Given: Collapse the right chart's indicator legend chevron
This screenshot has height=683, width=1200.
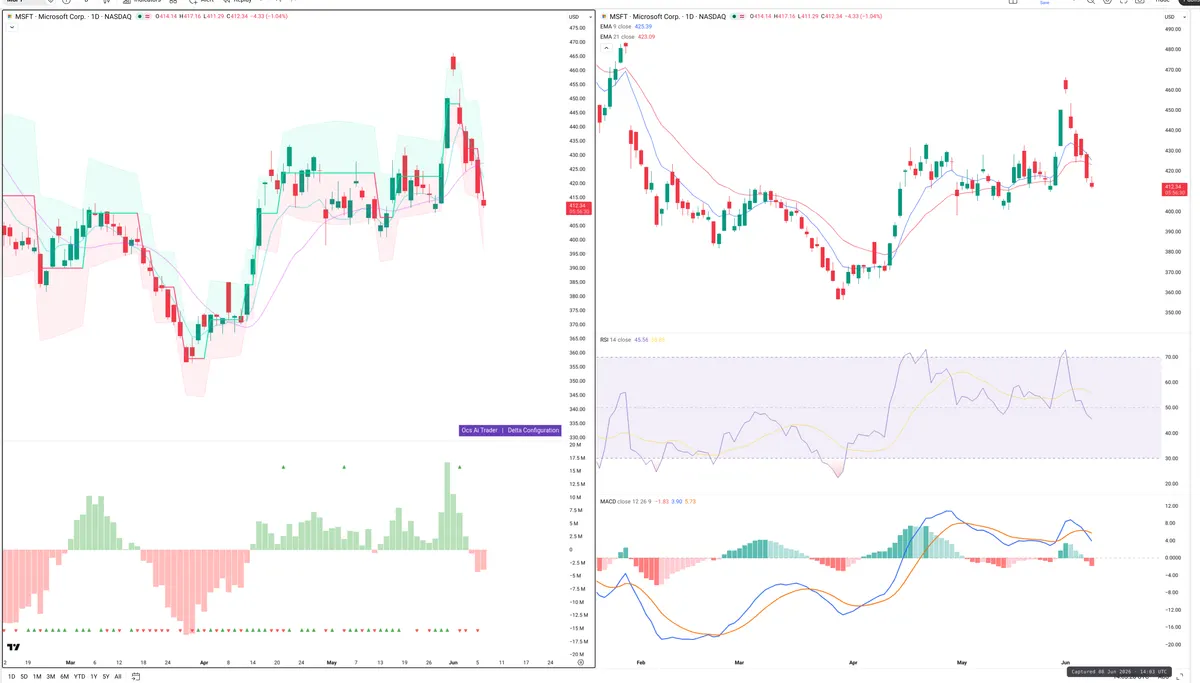Looking at the screenshot, I should (x=604, y=47).
